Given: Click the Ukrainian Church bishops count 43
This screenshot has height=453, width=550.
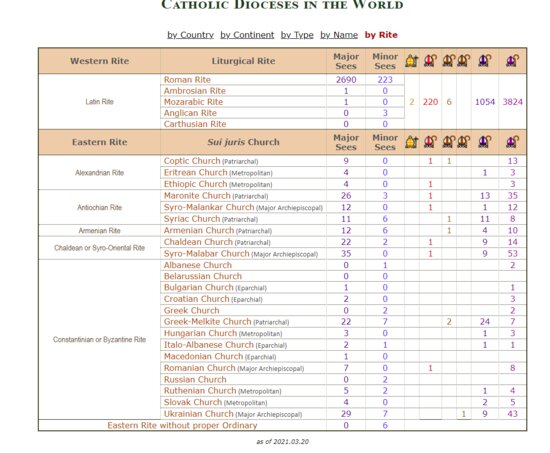Looking at the screenshot, I should 512,414.
